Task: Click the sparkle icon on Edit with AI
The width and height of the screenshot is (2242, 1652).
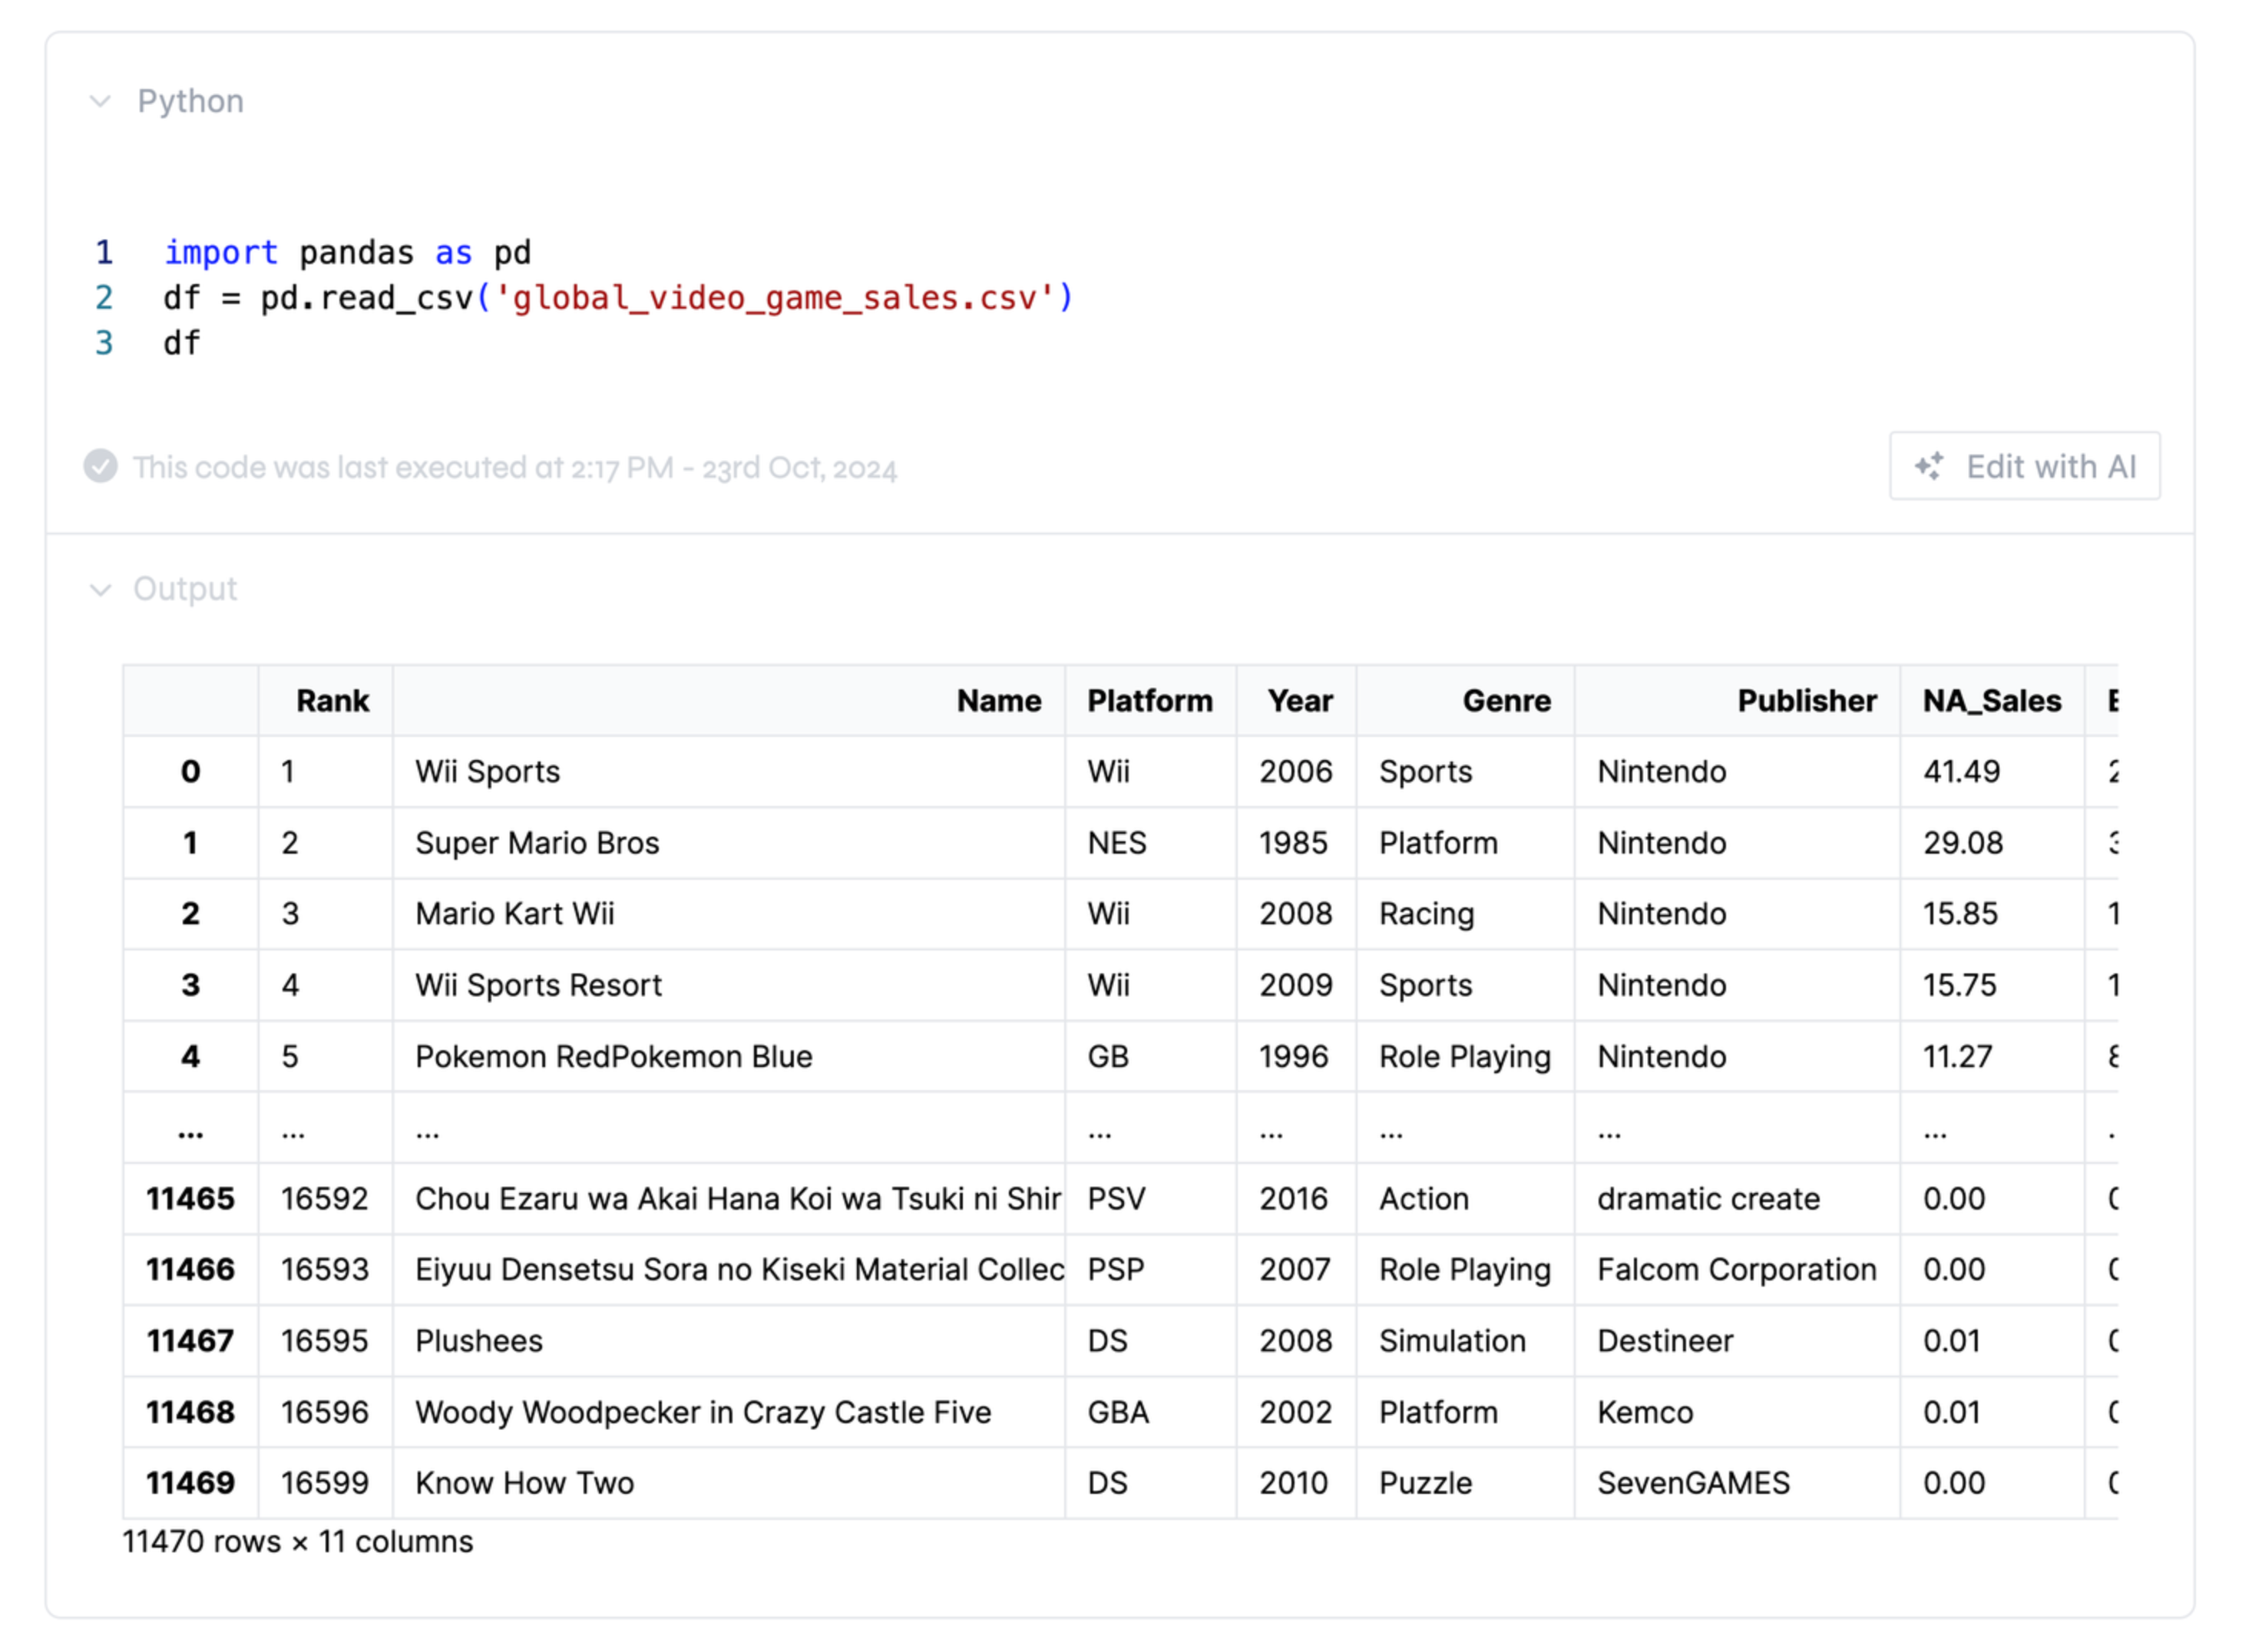Action: coord(1930,466)
